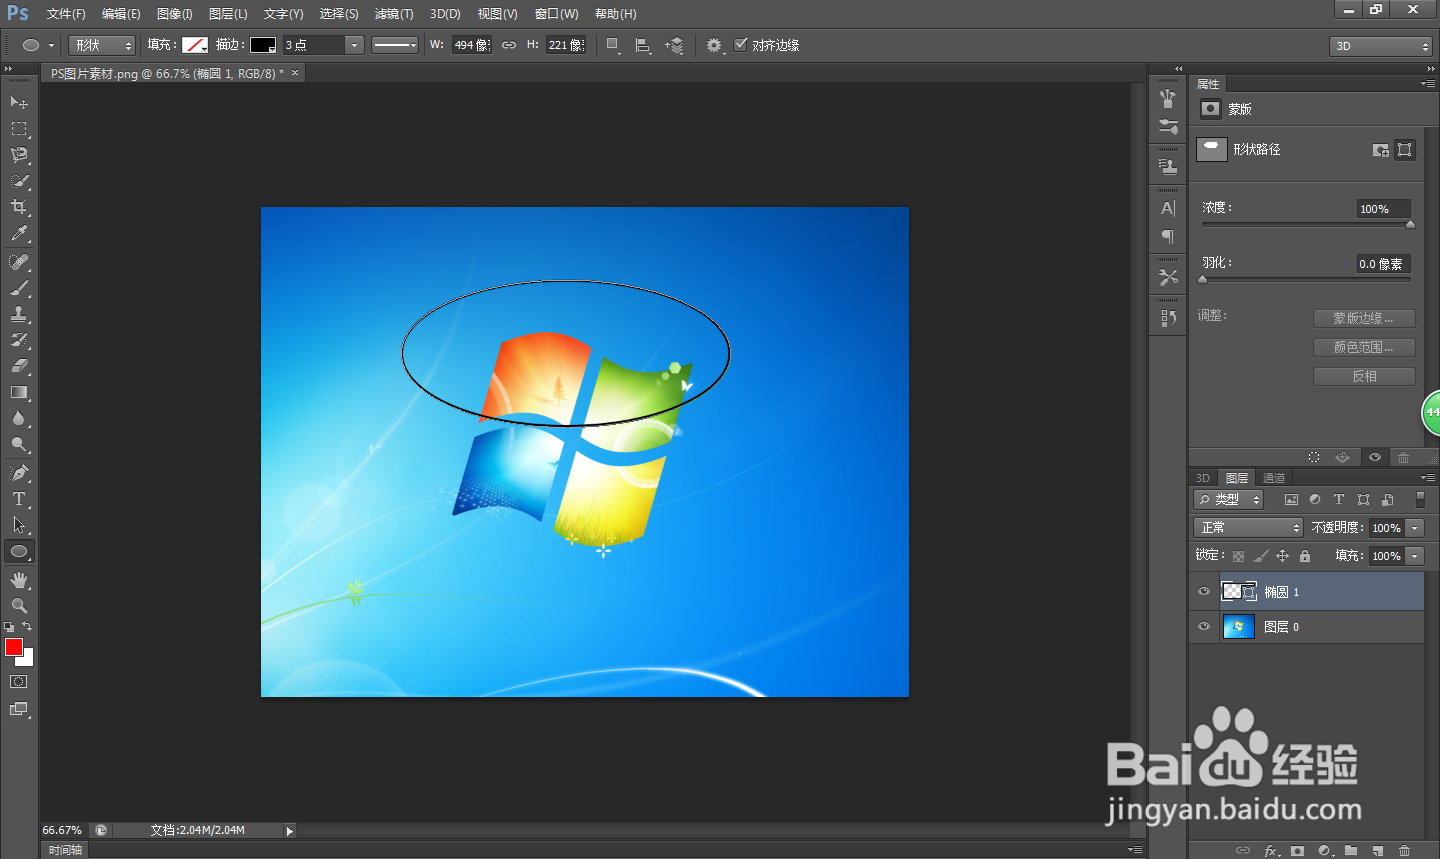
Task: Click the 蒙版边缘 button
Action: click(1364, 318)
